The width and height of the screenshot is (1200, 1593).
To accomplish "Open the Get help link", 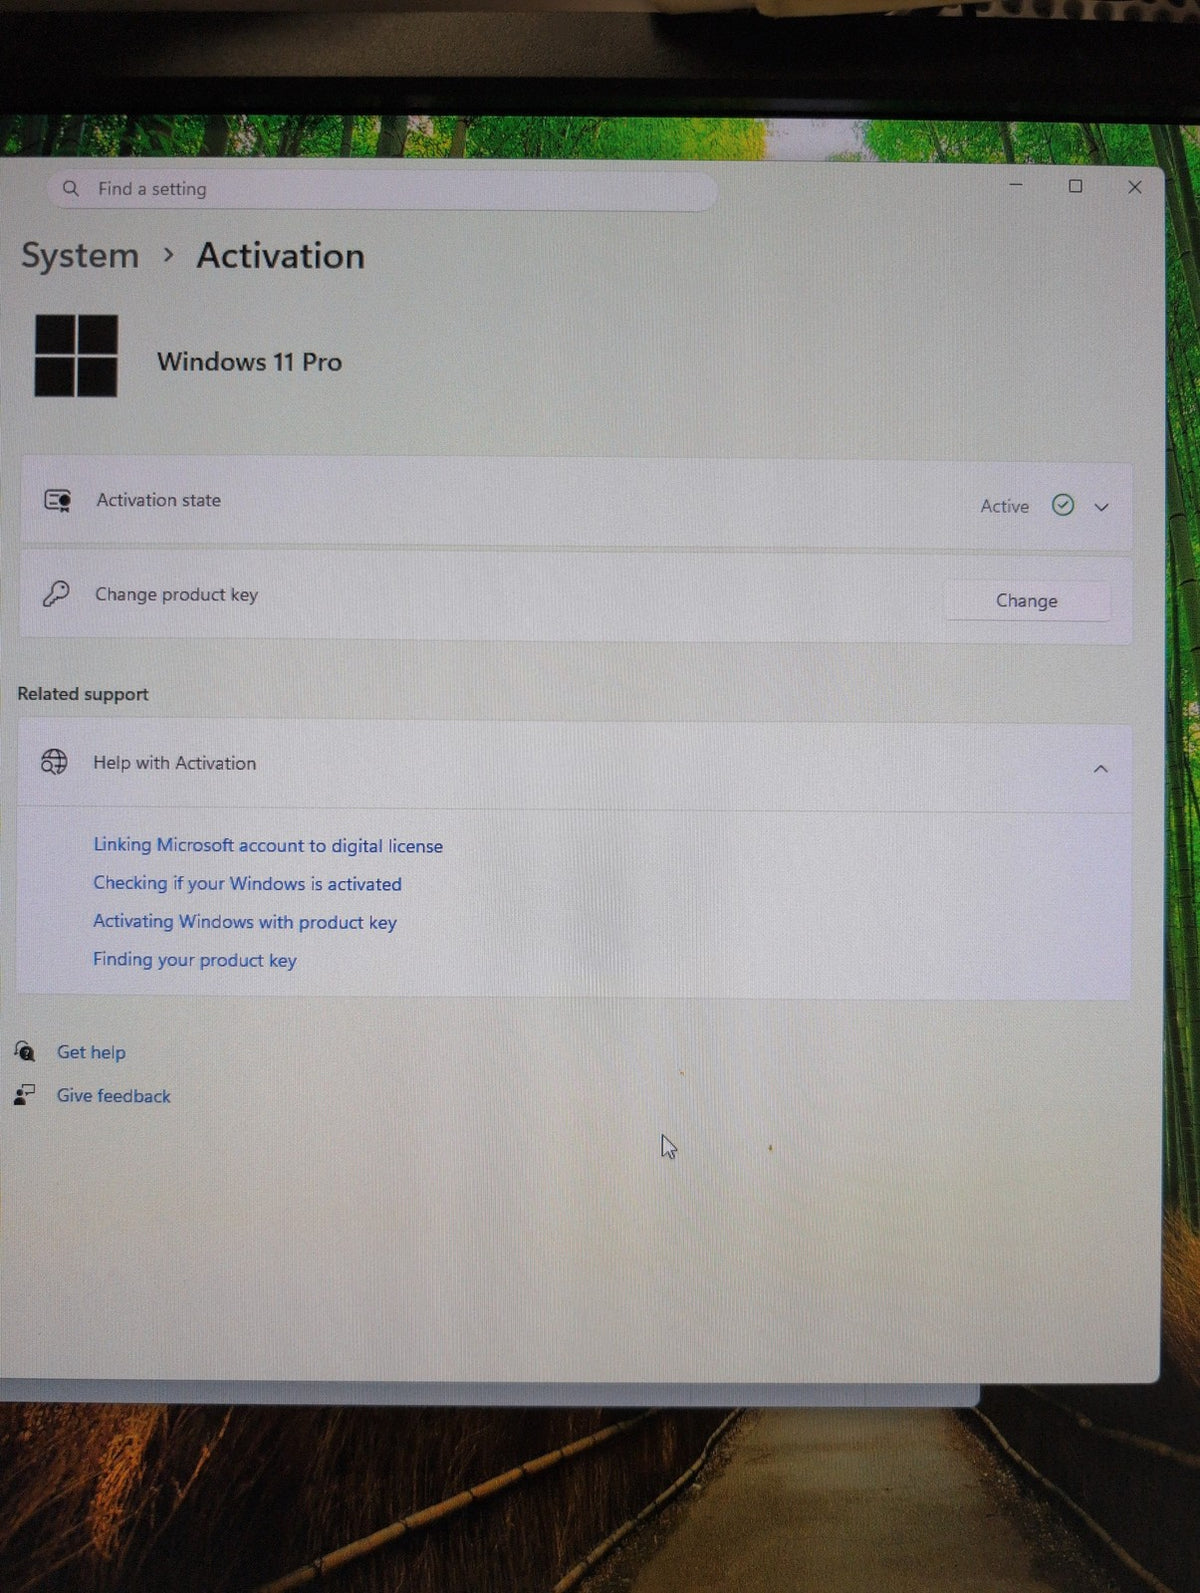I will (x=91, y=1052).
